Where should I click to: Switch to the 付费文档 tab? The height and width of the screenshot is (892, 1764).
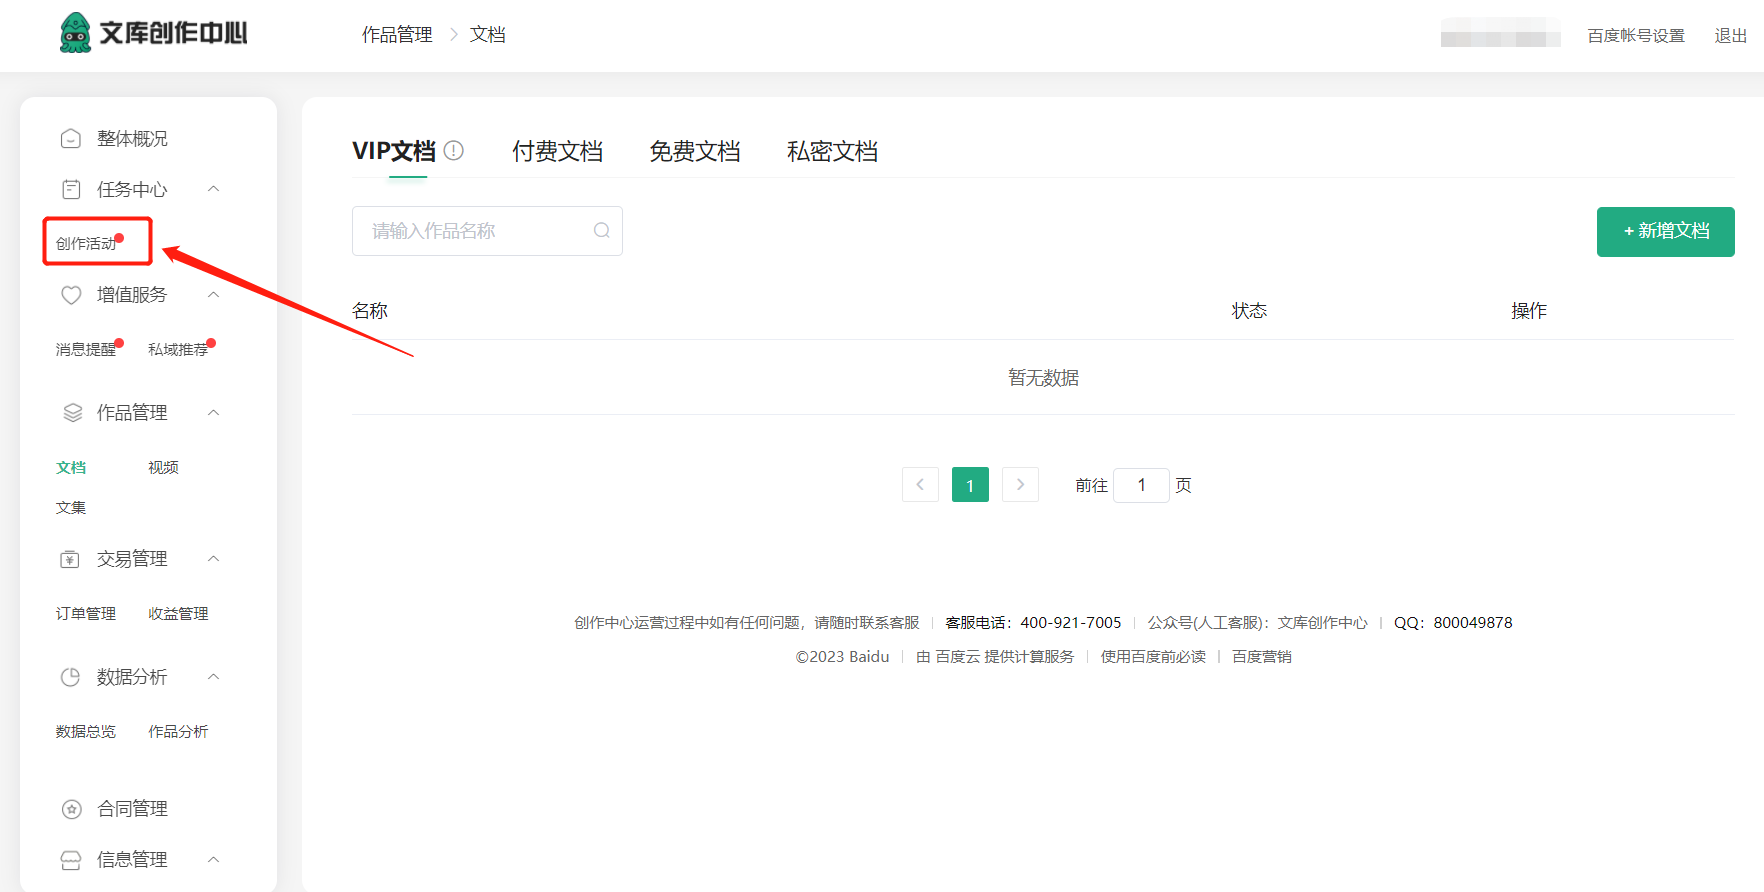pos(557,151)
